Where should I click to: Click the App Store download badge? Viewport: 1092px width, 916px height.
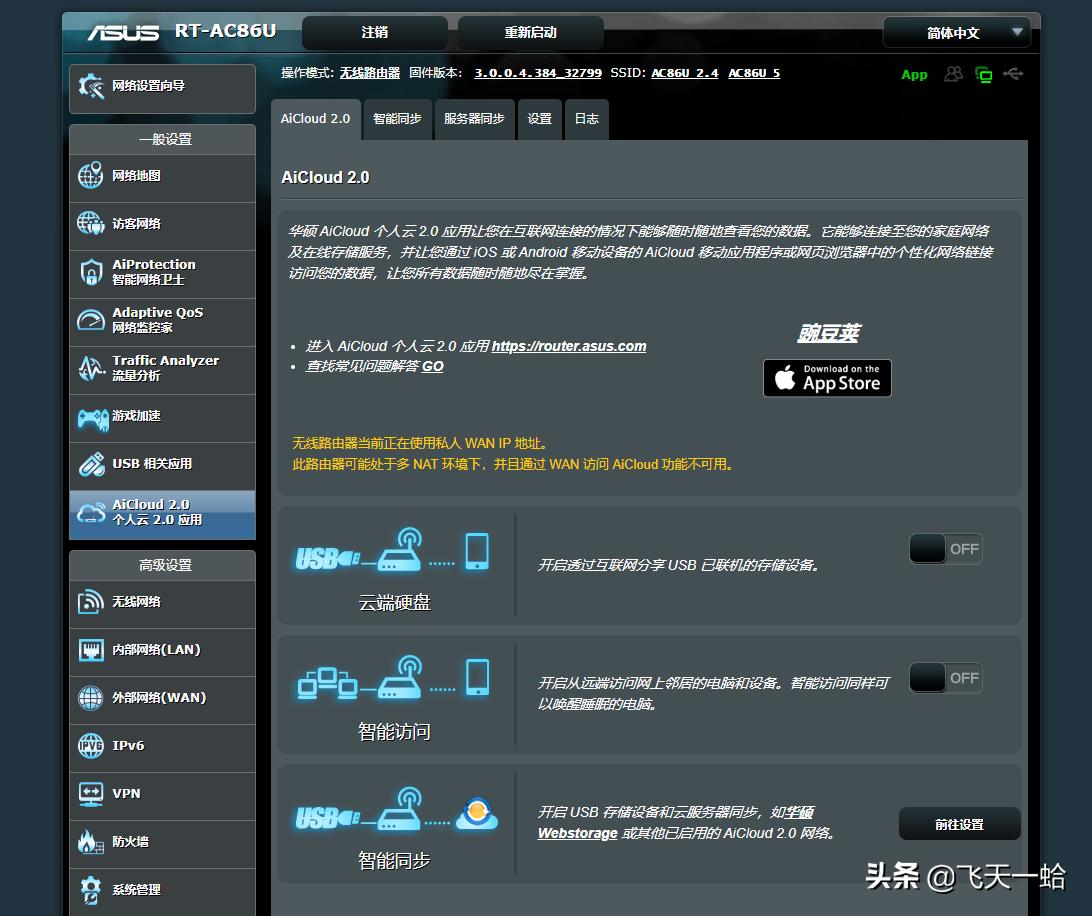827,378
